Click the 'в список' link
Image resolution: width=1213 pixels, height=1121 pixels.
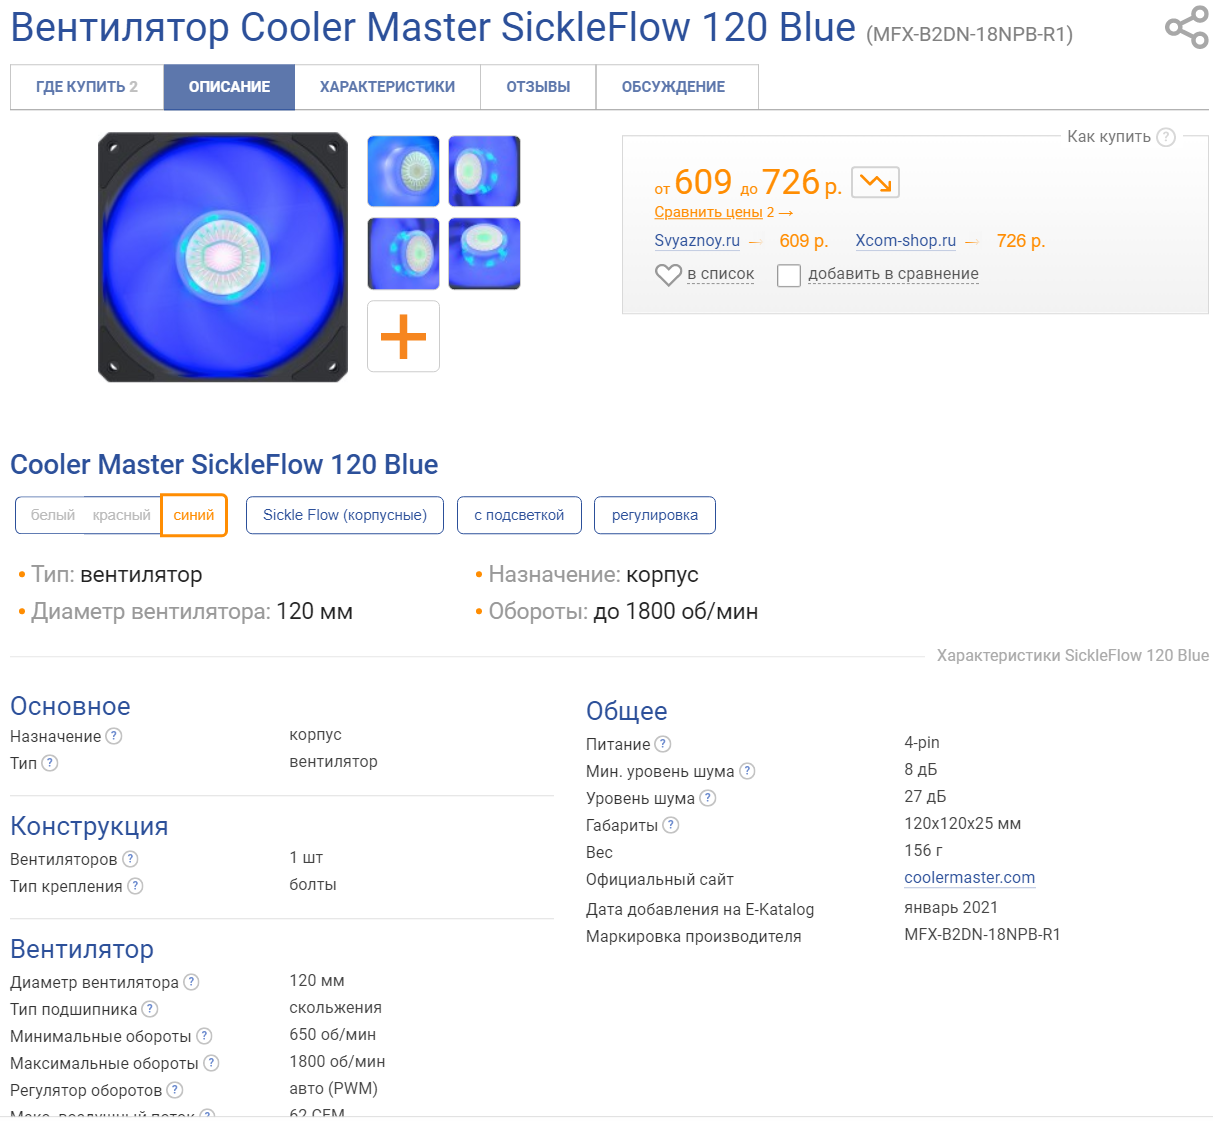pos(720,274)
